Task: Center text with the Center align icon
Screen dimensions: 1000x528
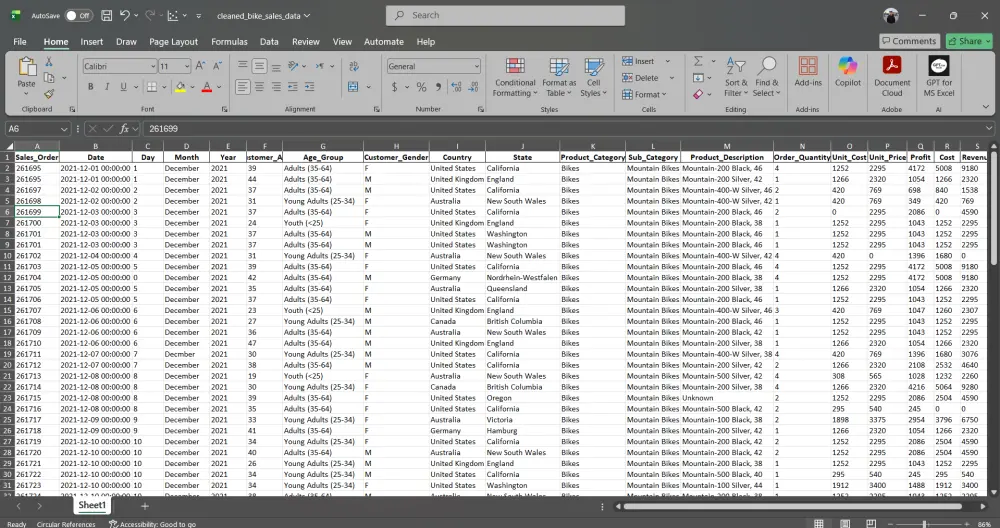Action: 259,87
